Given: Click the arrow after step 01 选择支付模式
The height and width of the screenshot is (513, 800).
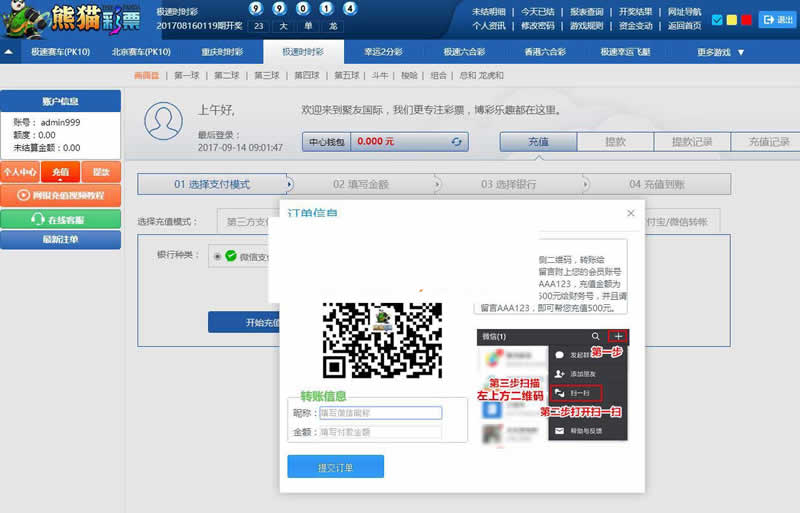Looking at the screenshot, I should click(x=289, y=184).
